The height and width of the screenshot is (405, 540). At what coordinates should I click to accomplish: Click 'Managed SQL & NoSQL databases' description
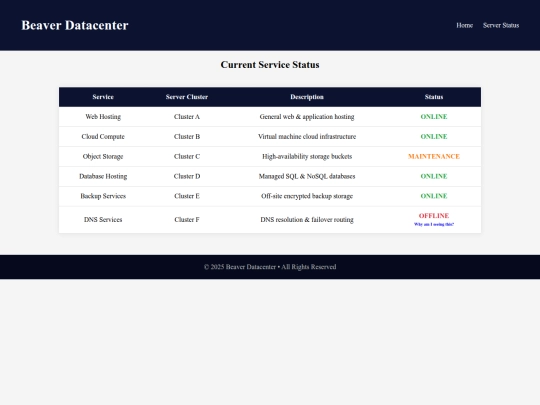coord(307,176)
